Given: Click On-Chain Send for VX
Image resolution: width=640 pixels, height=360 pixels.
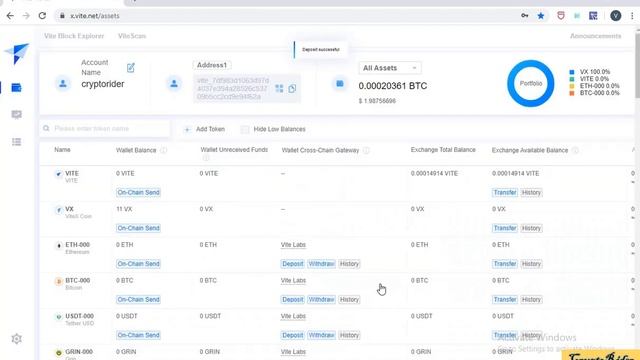Looking at the screenshot, I should pyautogui.click(x=138, y=228).
